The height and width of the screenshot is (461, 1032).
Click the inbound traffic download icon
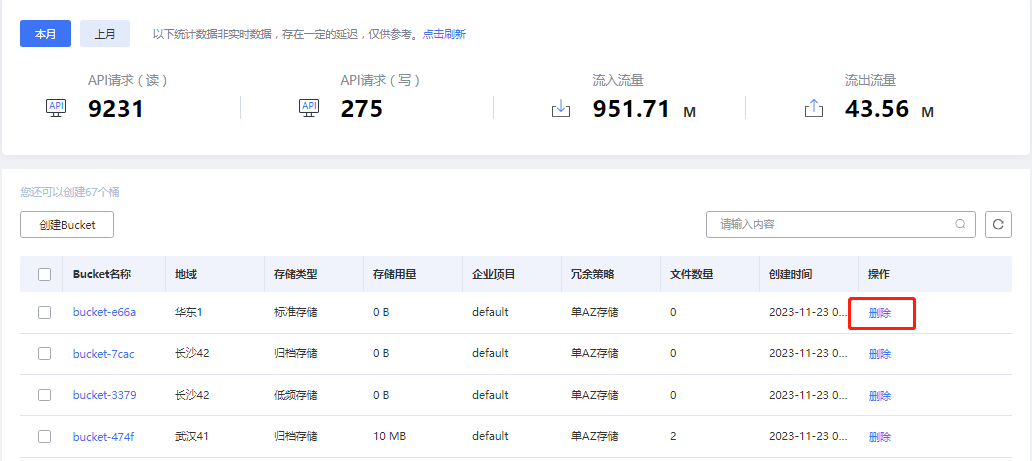(x=561, y=109)
